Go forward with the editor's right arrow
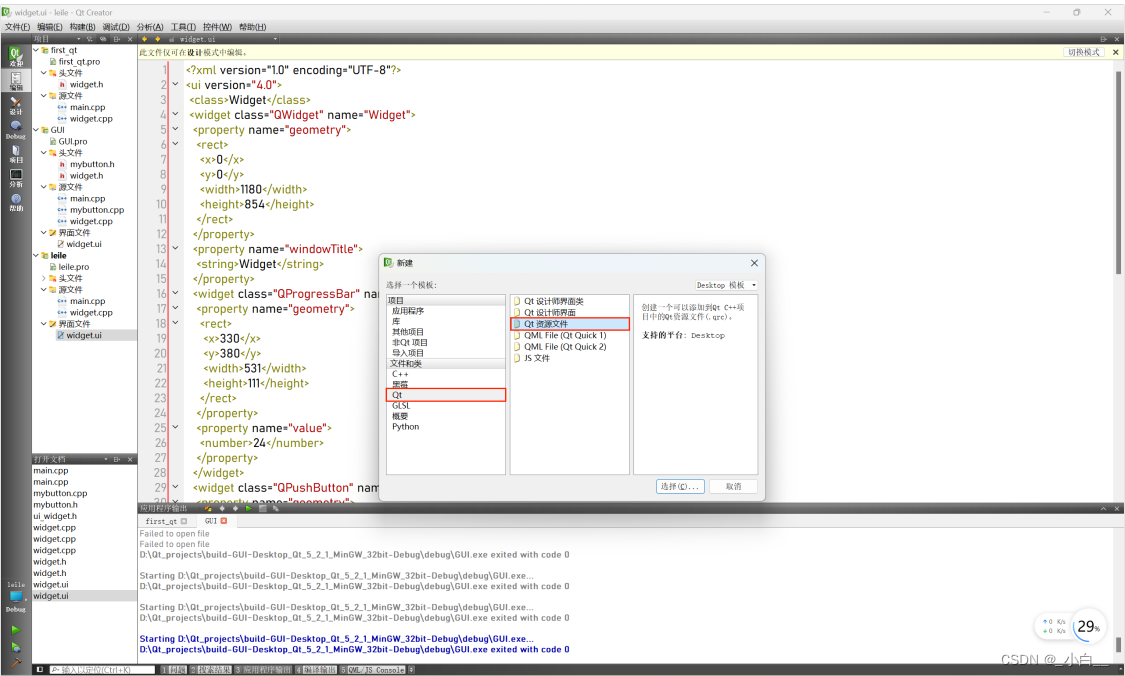The height and width of the screenshot is (676, 1125). tap(157, 39)
